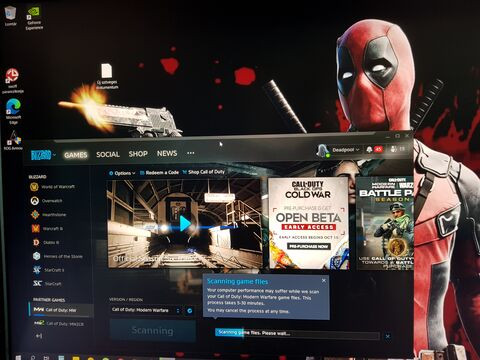Open the NEWS tab
This screenshot has width=480, height=360.
(167, 153)
